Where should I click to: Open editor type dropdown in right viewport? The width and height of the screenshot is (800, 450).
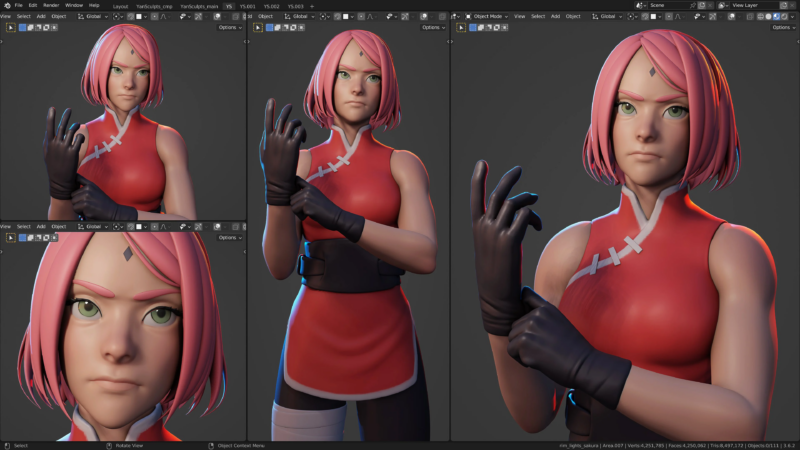[456, 16]
